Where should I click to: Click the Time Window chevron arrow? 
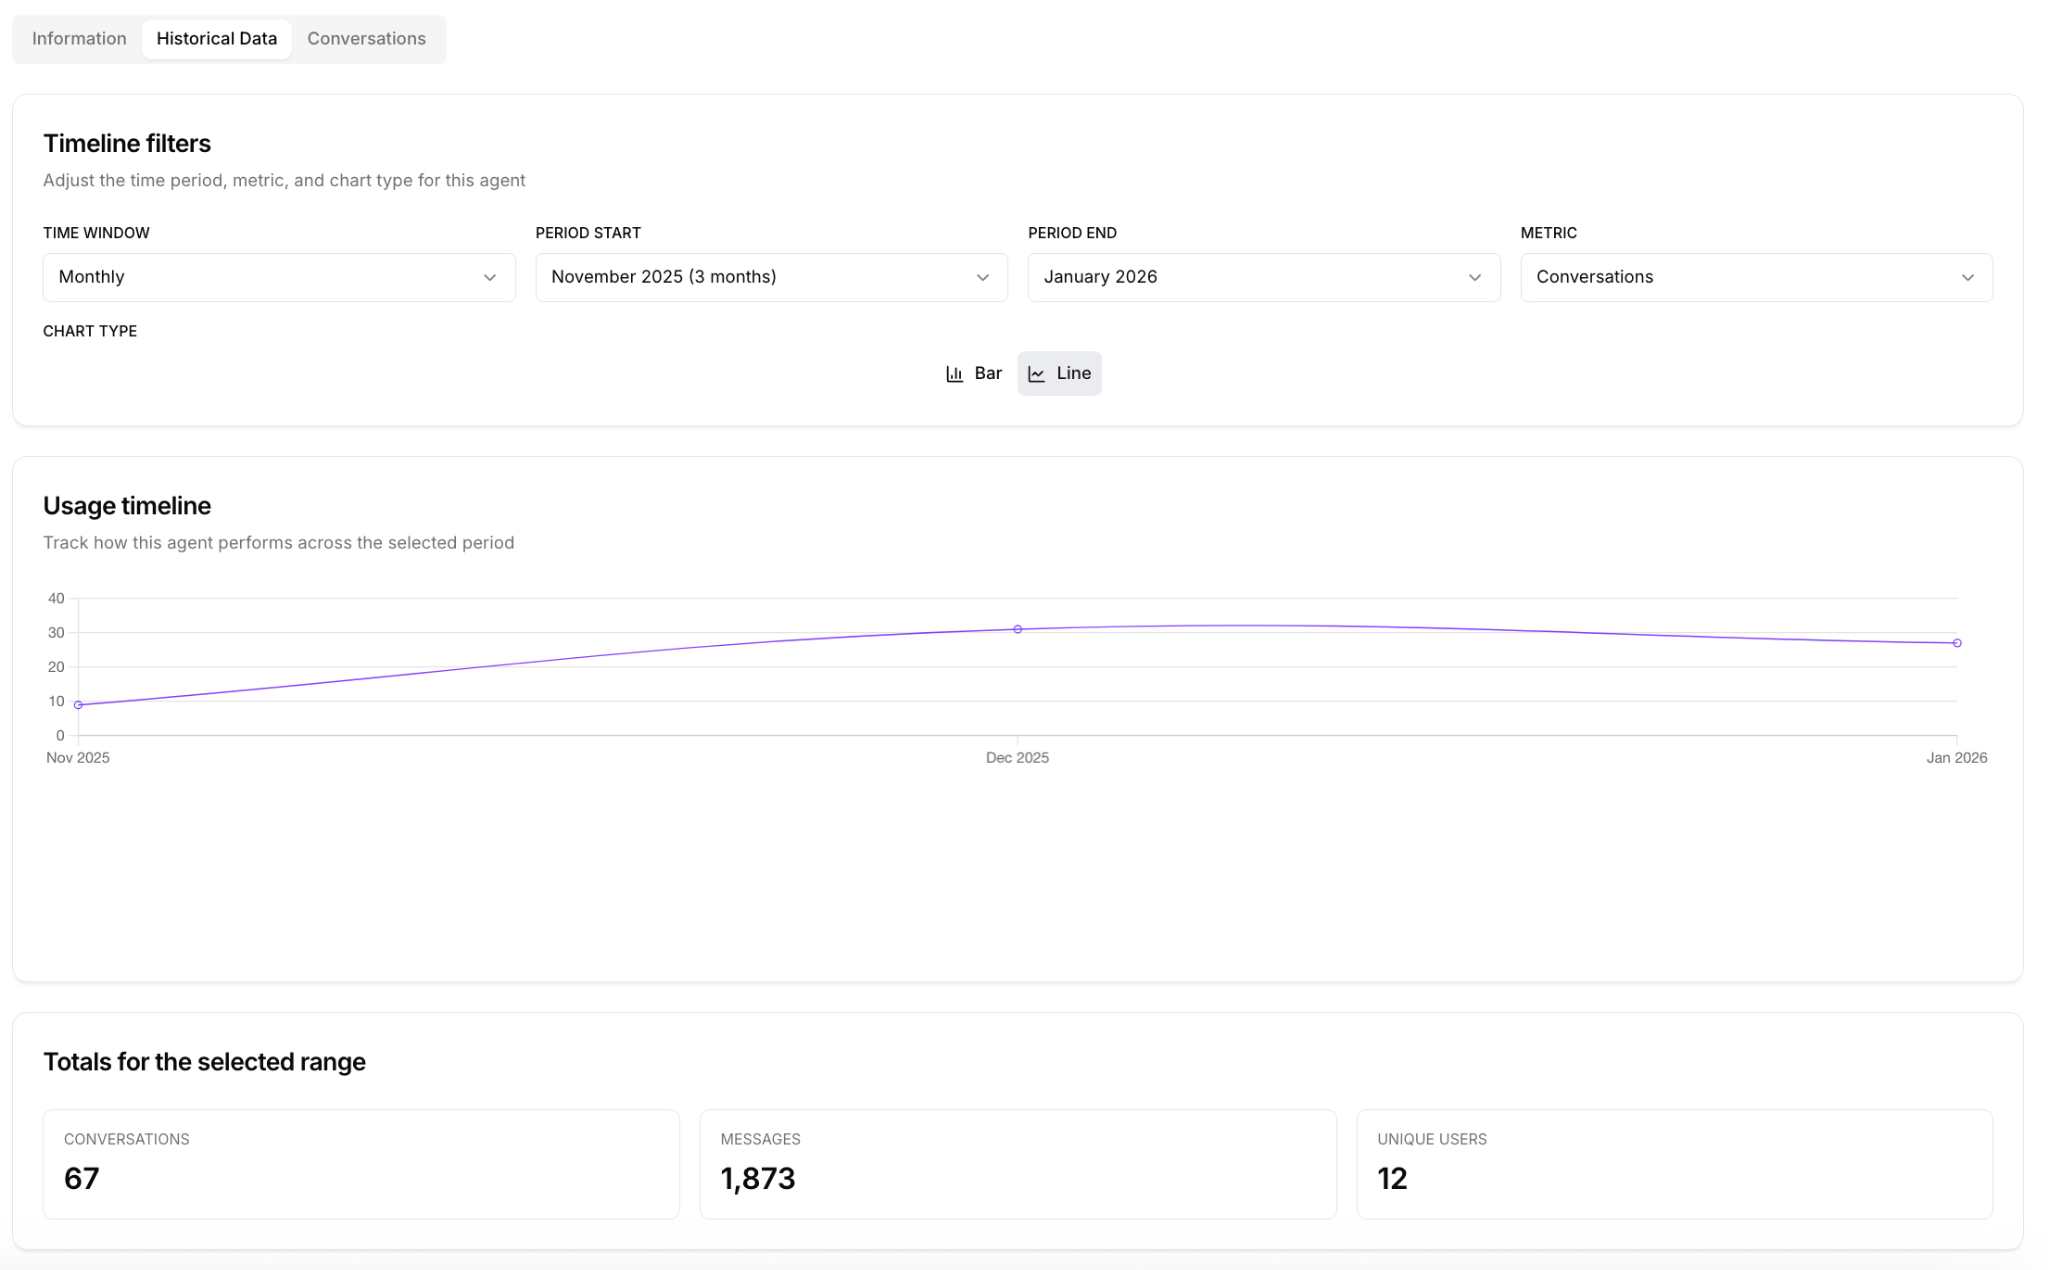(x=490, y=278)
